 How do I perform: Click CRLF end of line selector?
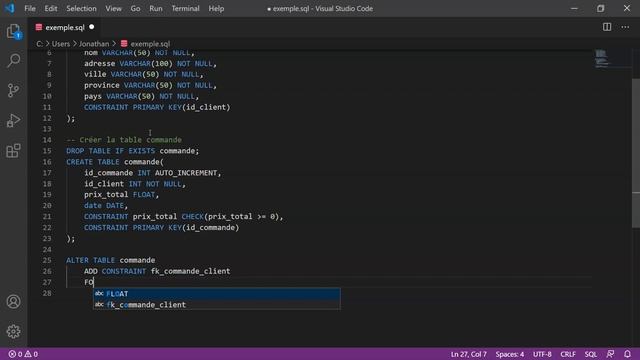(x=568, y=354)
